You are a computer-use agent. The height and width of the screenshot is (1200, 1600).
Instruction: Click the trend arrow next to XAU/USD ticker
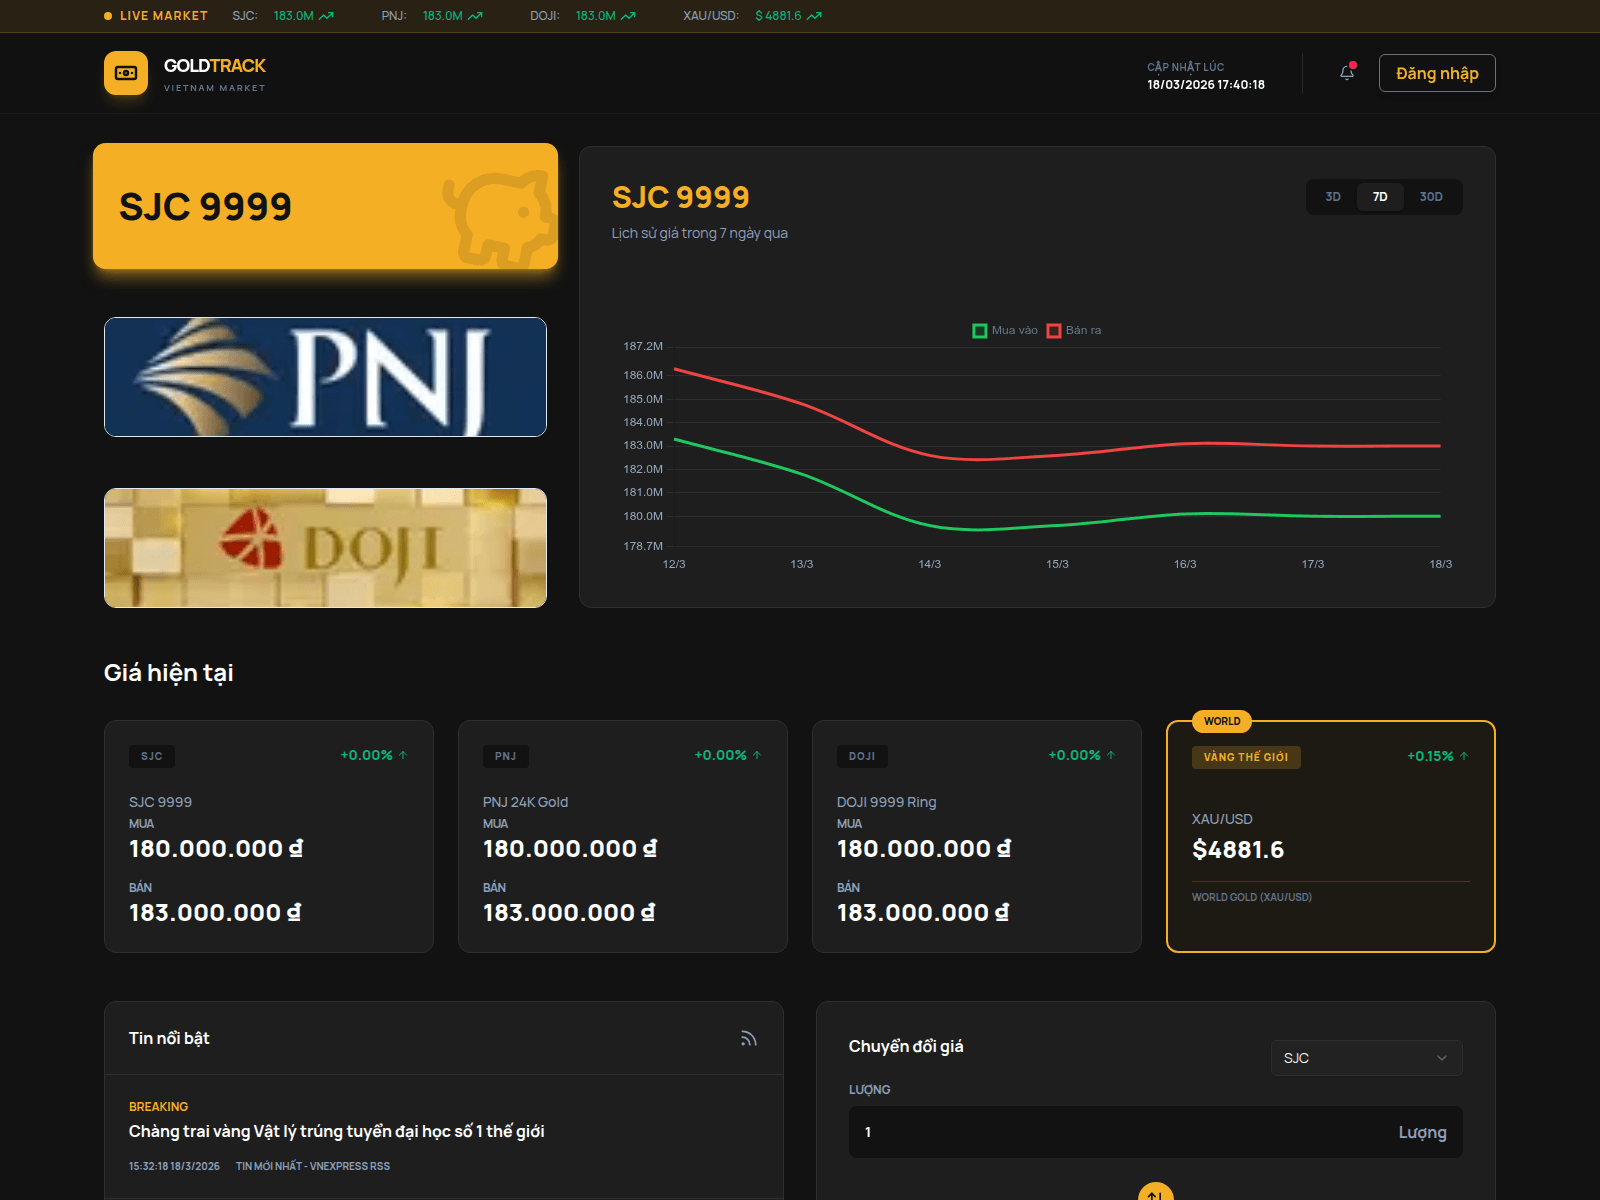(815, 16)
